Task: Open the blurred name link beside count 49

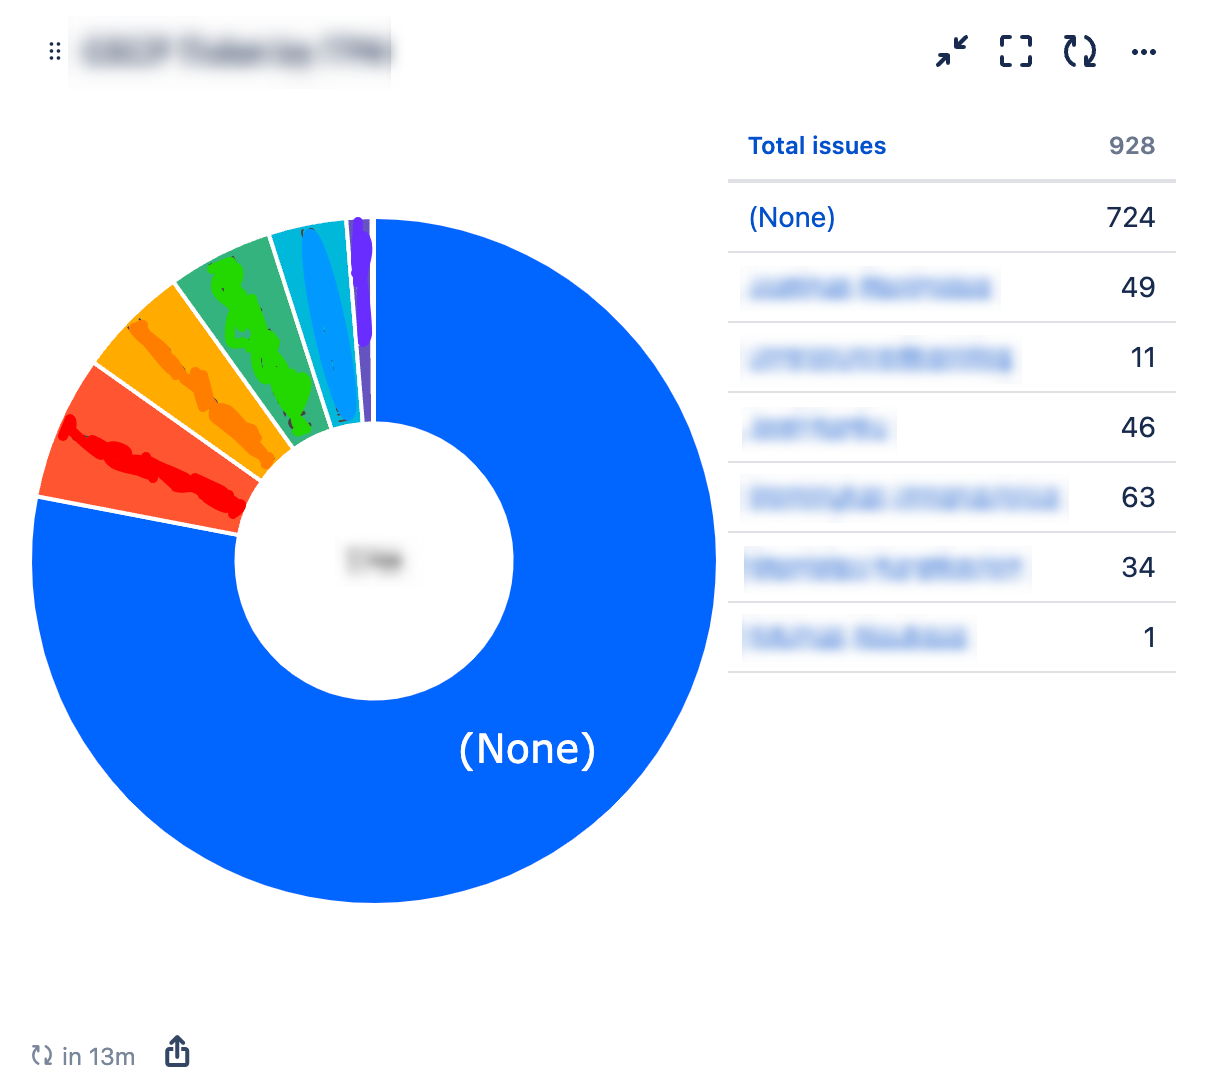Action: (x=870, y=288)
